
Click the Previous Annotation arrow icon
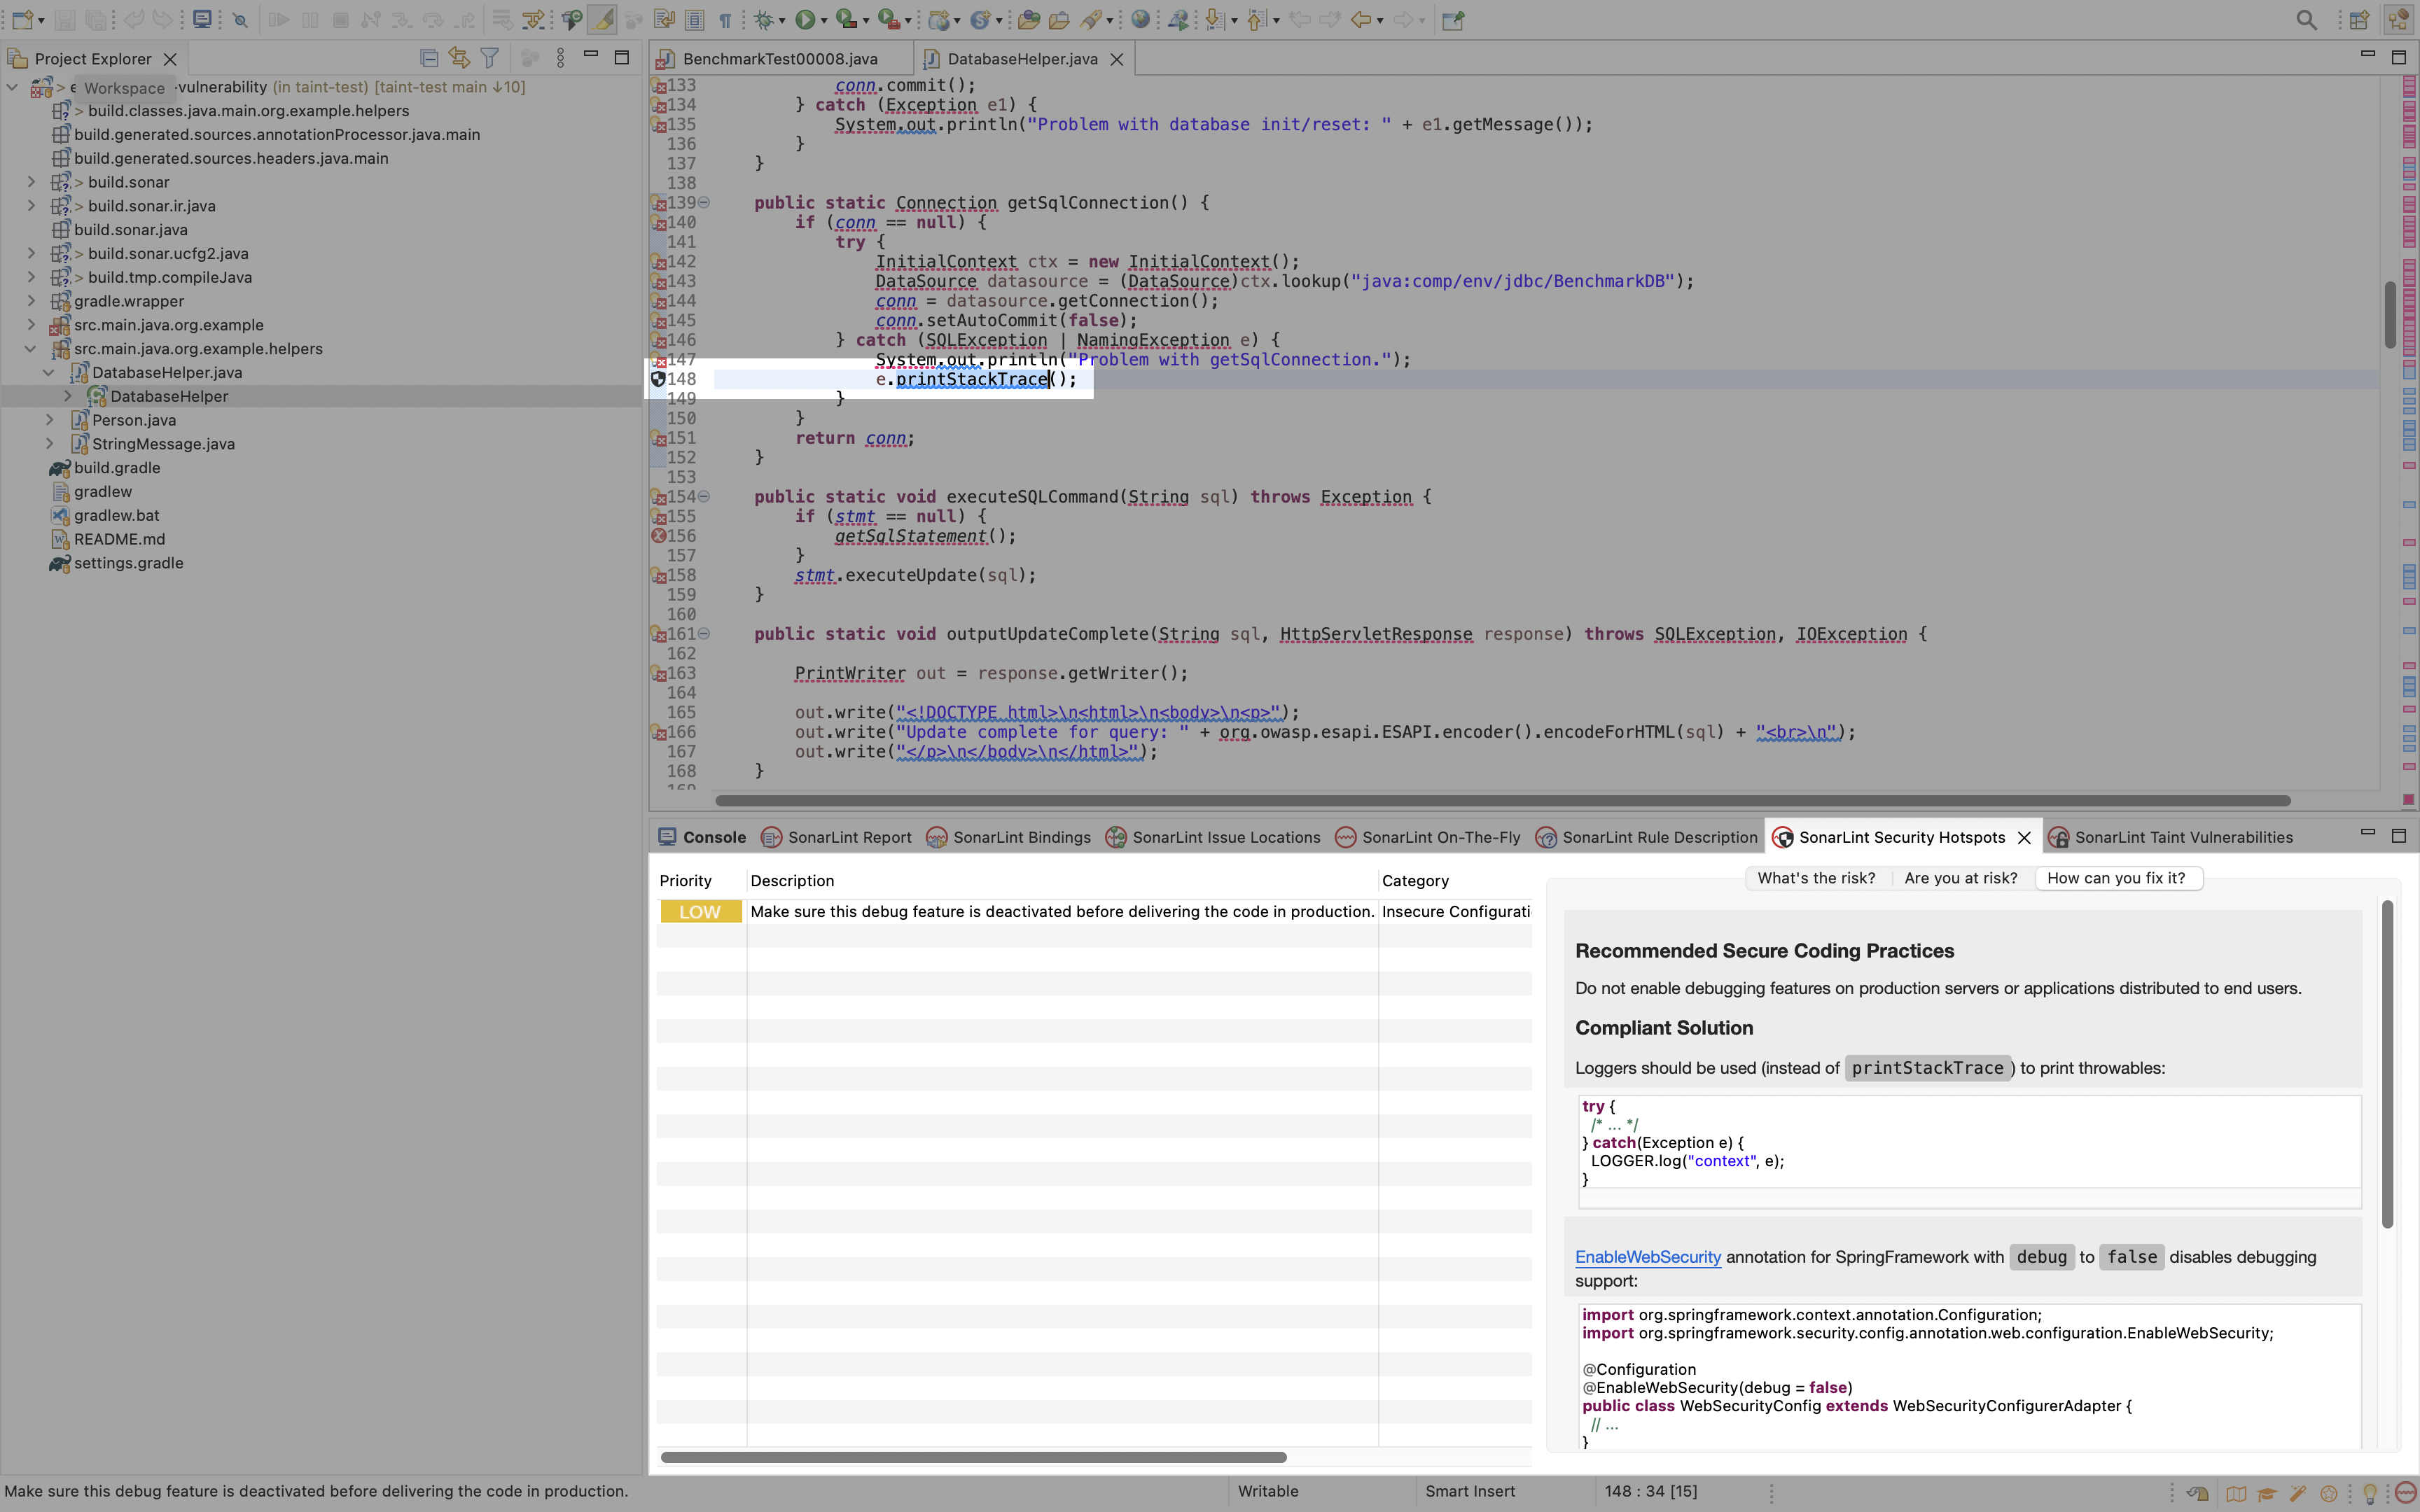point(1257,20)
